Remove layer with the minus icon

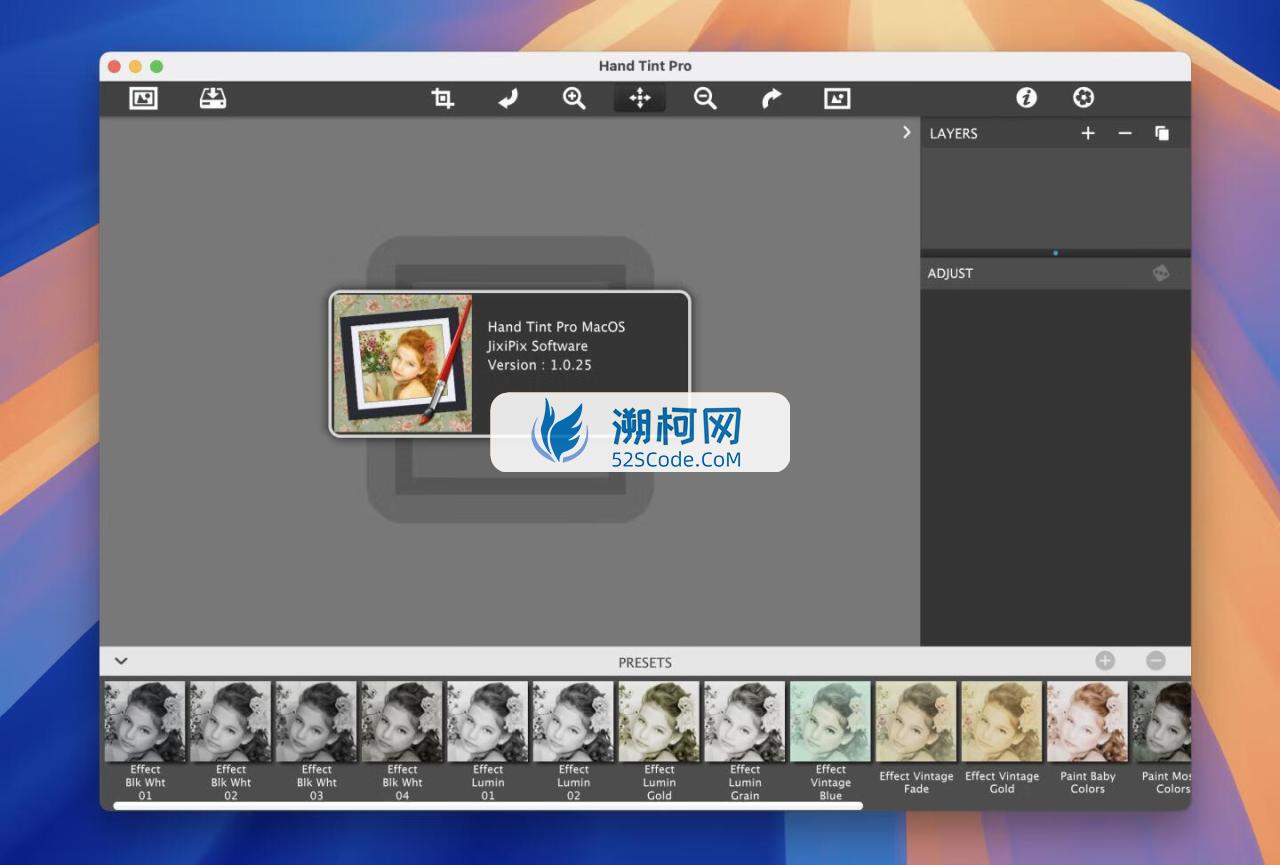(1125, 133)
